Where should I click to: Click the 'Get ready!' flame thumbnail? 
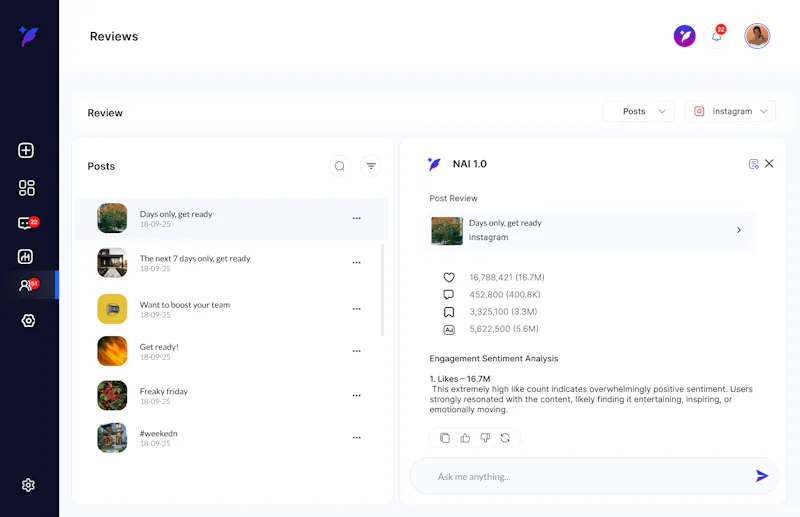pyautogui.click(x=112, y=351)
